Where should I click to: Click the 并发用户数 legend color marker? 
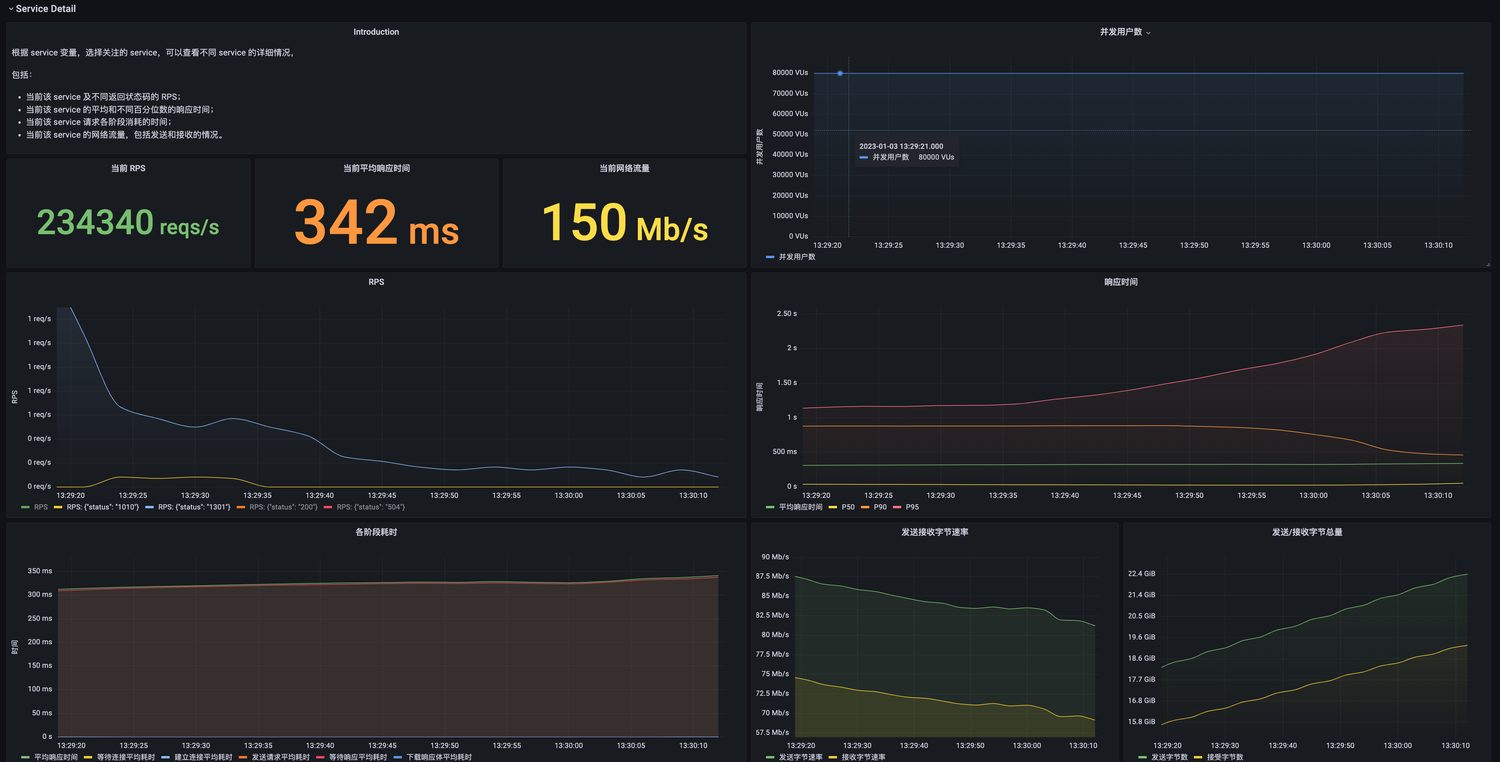pos(770,257)
